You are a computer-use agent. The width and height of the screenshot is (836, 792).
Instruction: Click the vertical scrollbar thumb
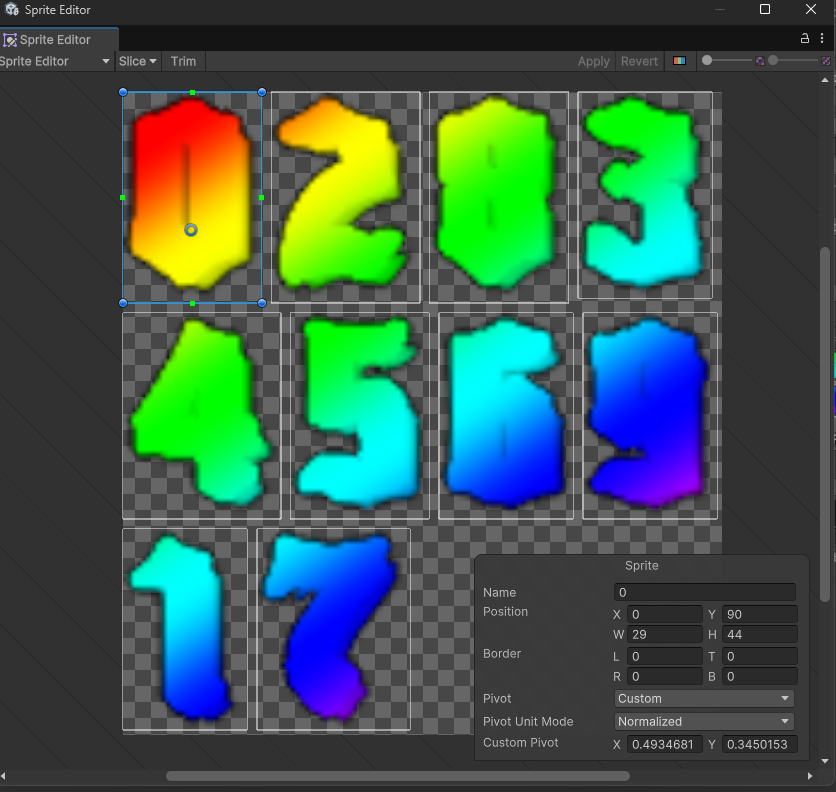824,425
